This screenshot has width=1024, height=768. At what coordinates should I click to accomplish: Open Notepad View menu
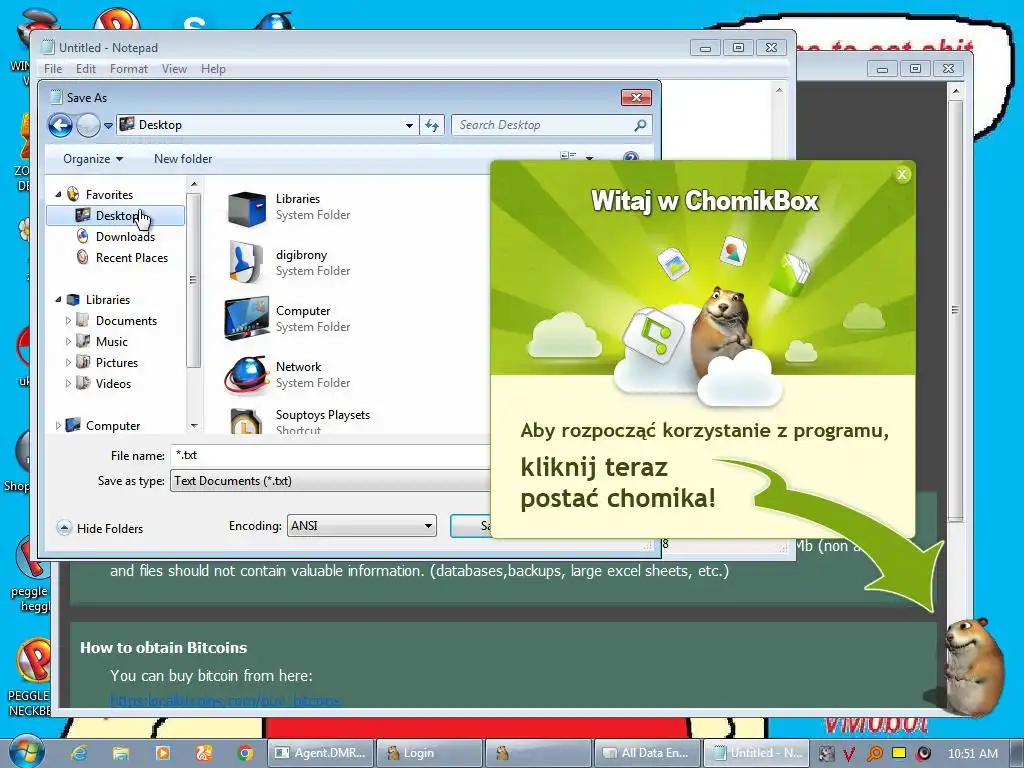point(174,69)
